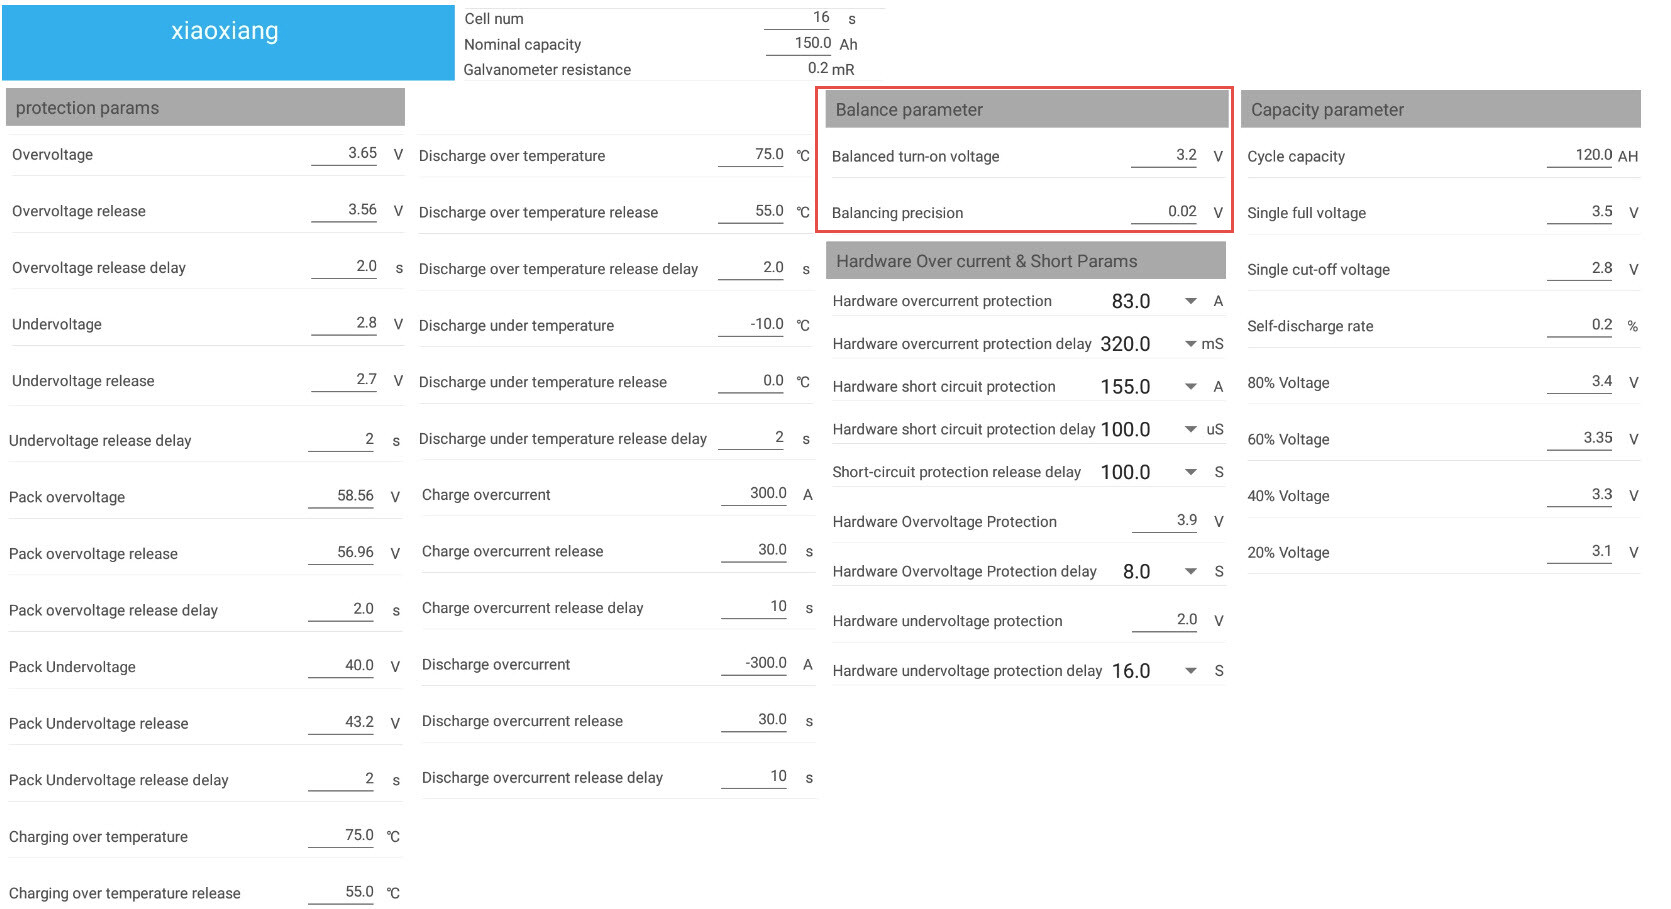Click the xiaoxiang blue header button
This screenshot has width=1671, height=909.
tap(228, 42)
